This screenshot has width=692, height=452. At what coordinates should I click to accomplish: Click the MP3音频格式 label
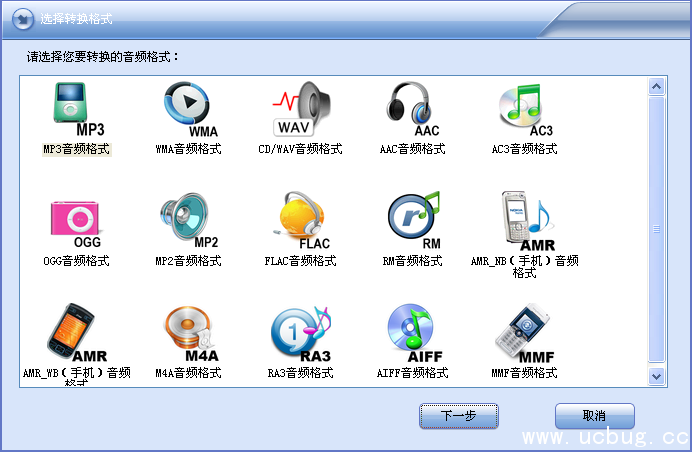tap(76, 150)
